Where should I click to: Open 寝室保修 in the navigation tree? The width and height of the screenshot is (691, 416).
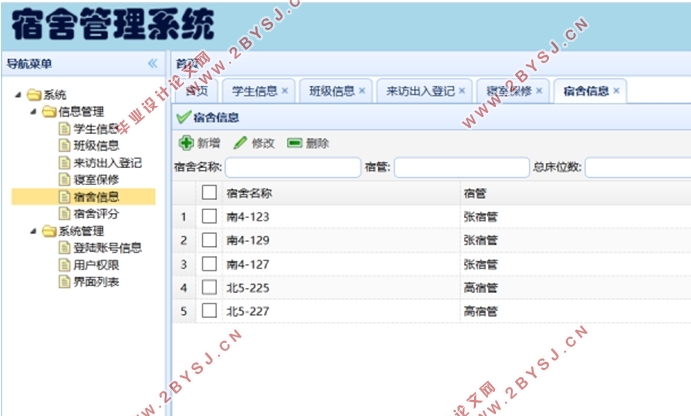(x=96, y=179)
